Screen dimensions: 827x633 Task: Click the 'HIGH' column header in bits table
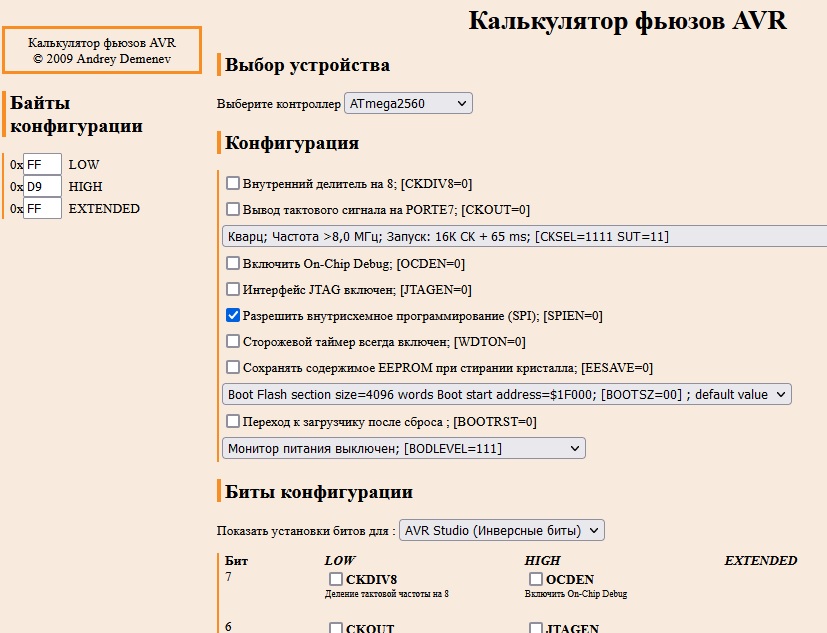coord(542,560)
